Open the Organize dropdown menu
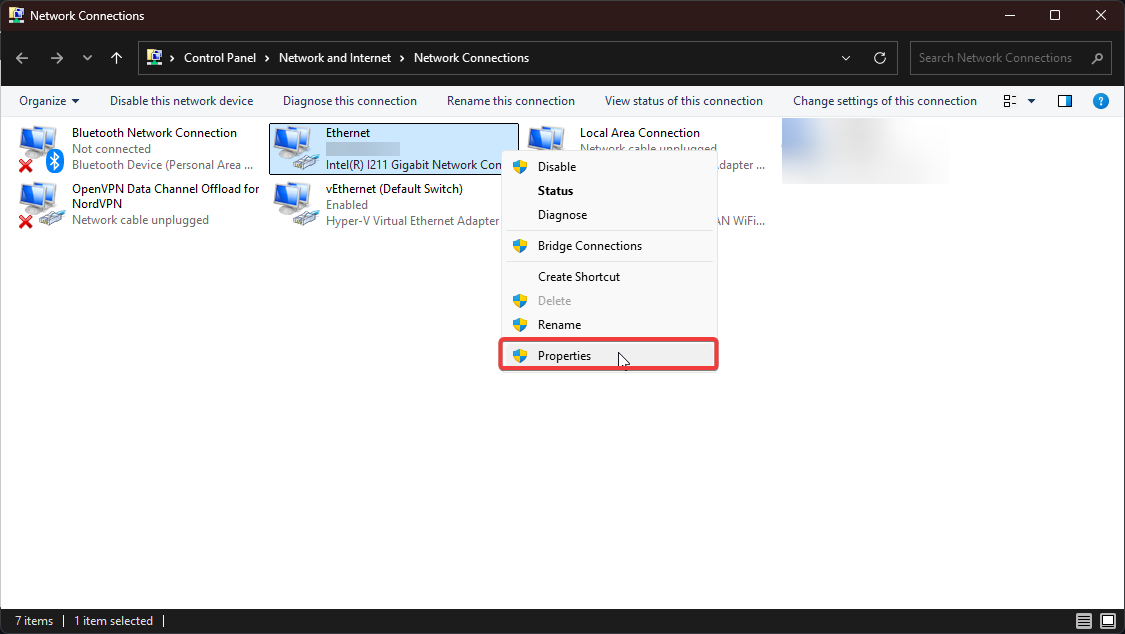 coord(48,100)
